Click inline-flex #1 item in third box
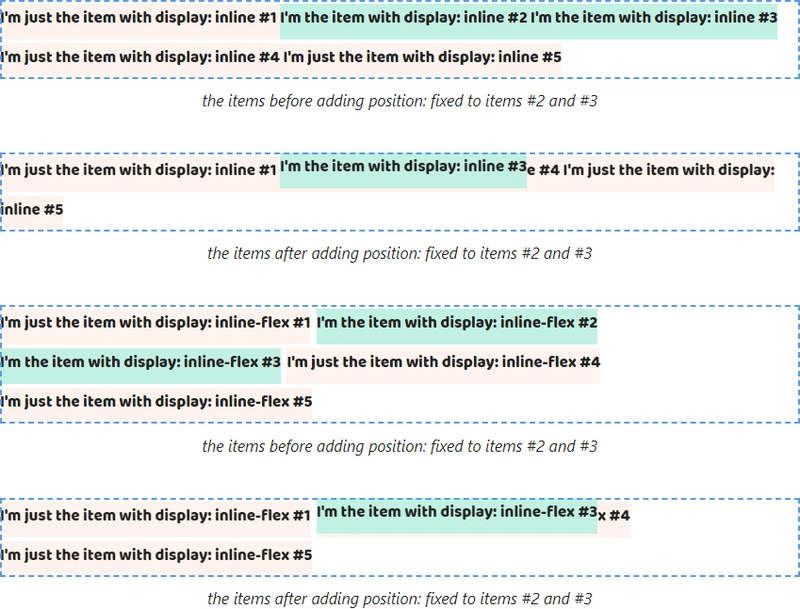The width and height of the screenshot is (800, 609). (x=155, y=326)
